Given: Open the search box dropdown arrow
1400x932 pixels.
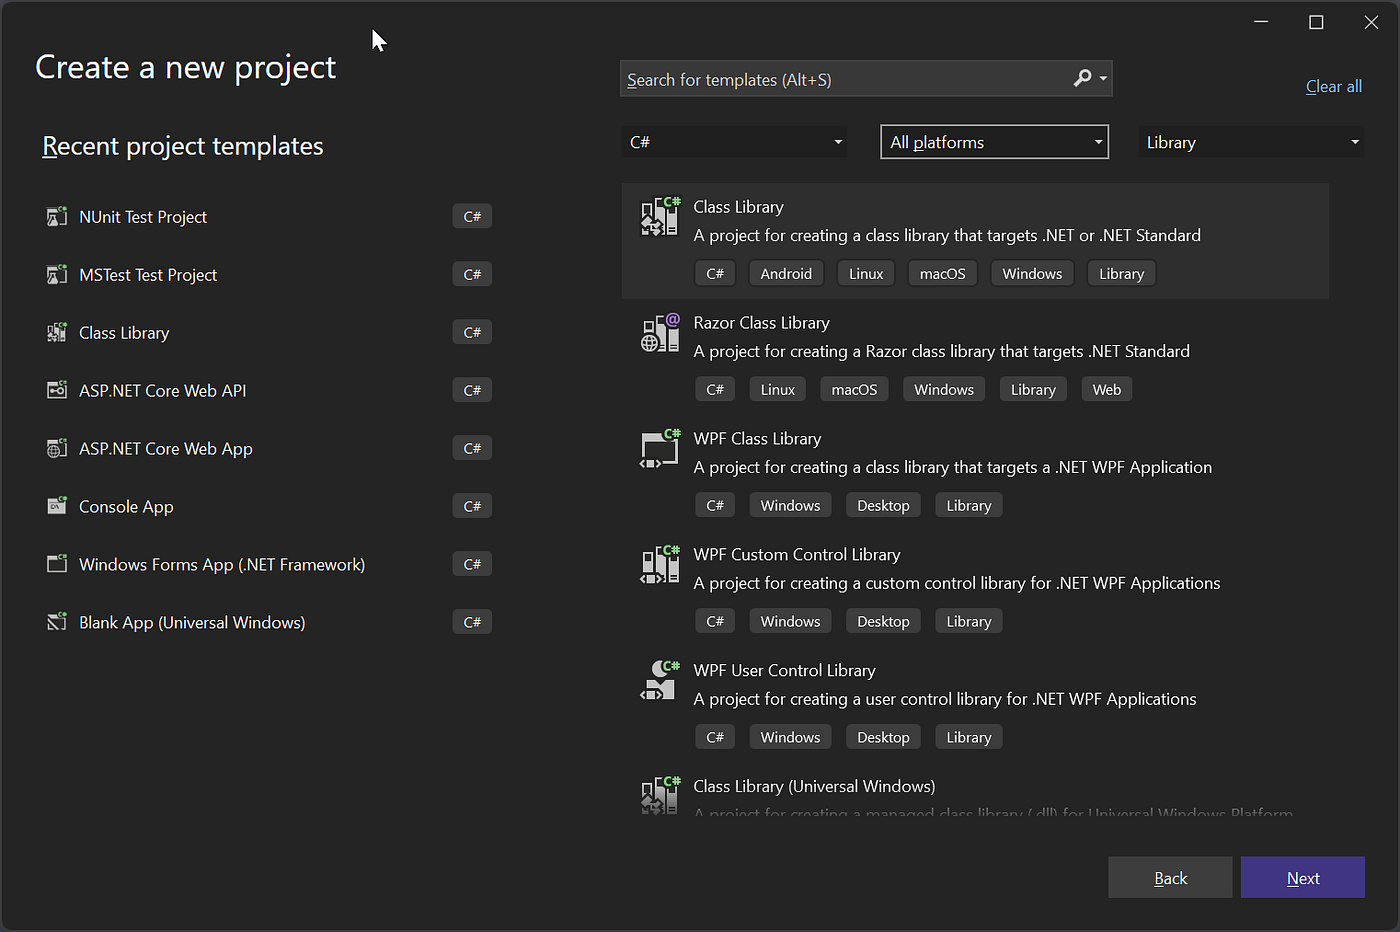Looking at the screenshot, I should pos(1103,78).
